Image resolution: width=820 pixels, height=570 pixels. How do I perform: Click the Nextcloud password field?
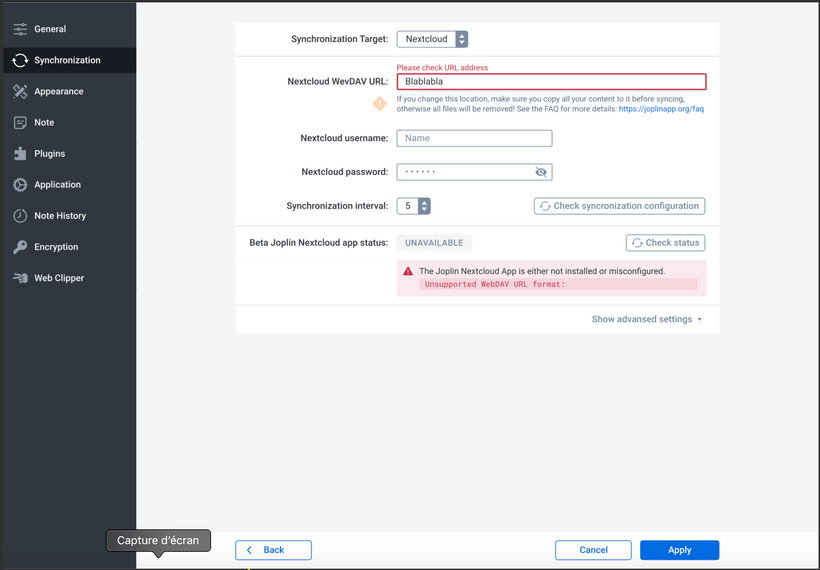(x=474, y=172)
